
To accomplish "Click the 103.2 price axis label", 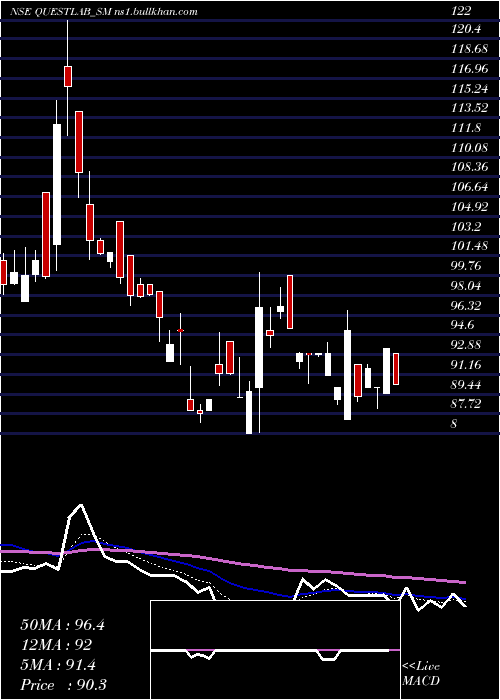I will coord(466,227).
